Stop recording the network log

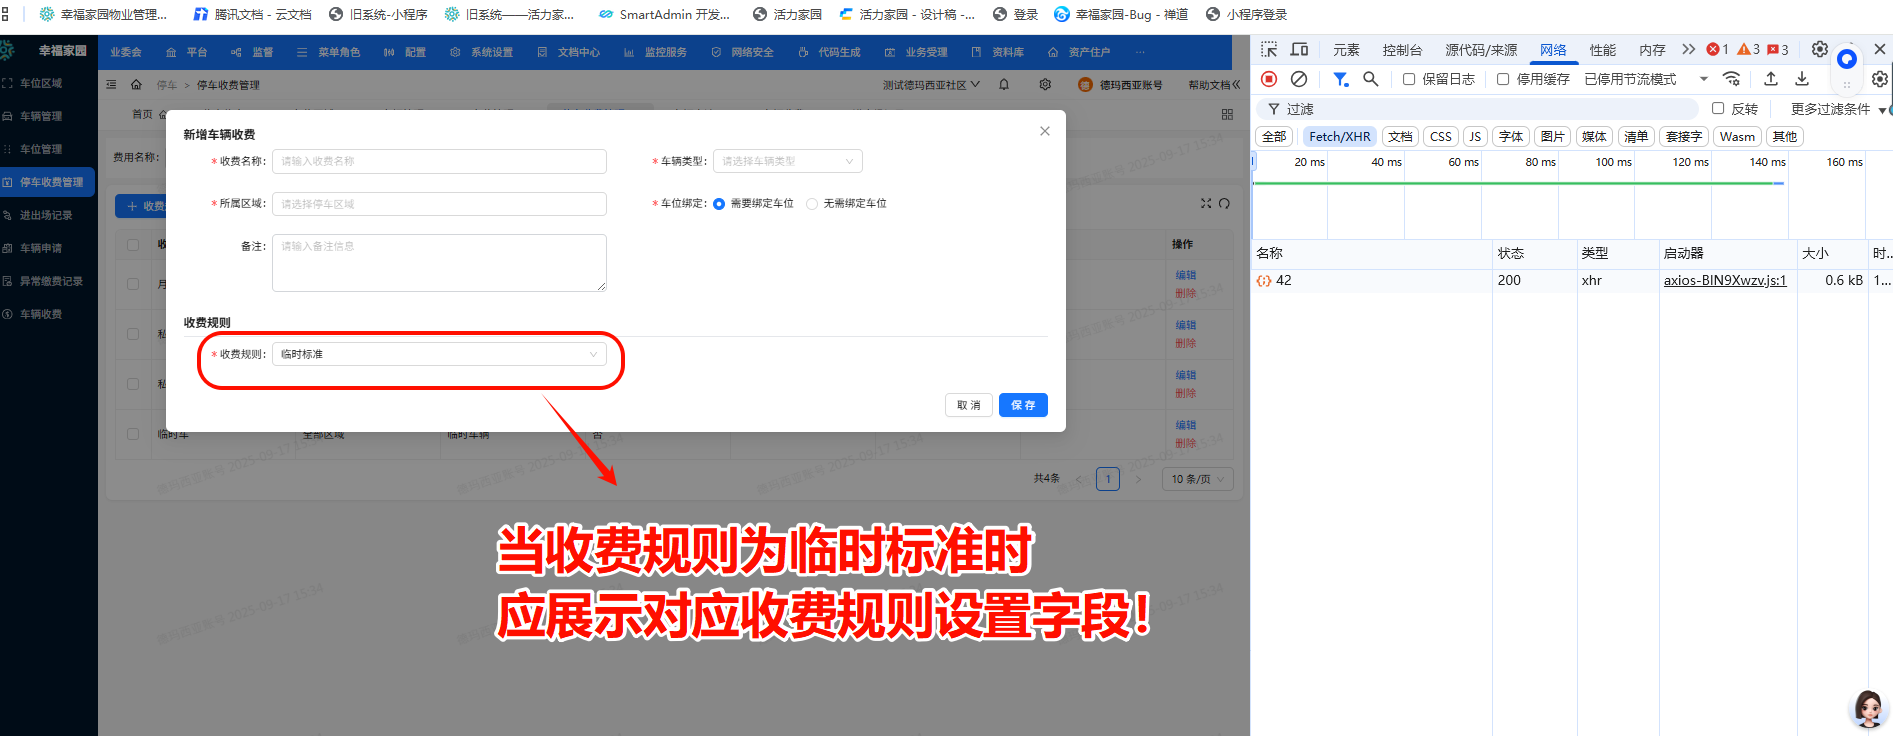[x=1269, y=79]
